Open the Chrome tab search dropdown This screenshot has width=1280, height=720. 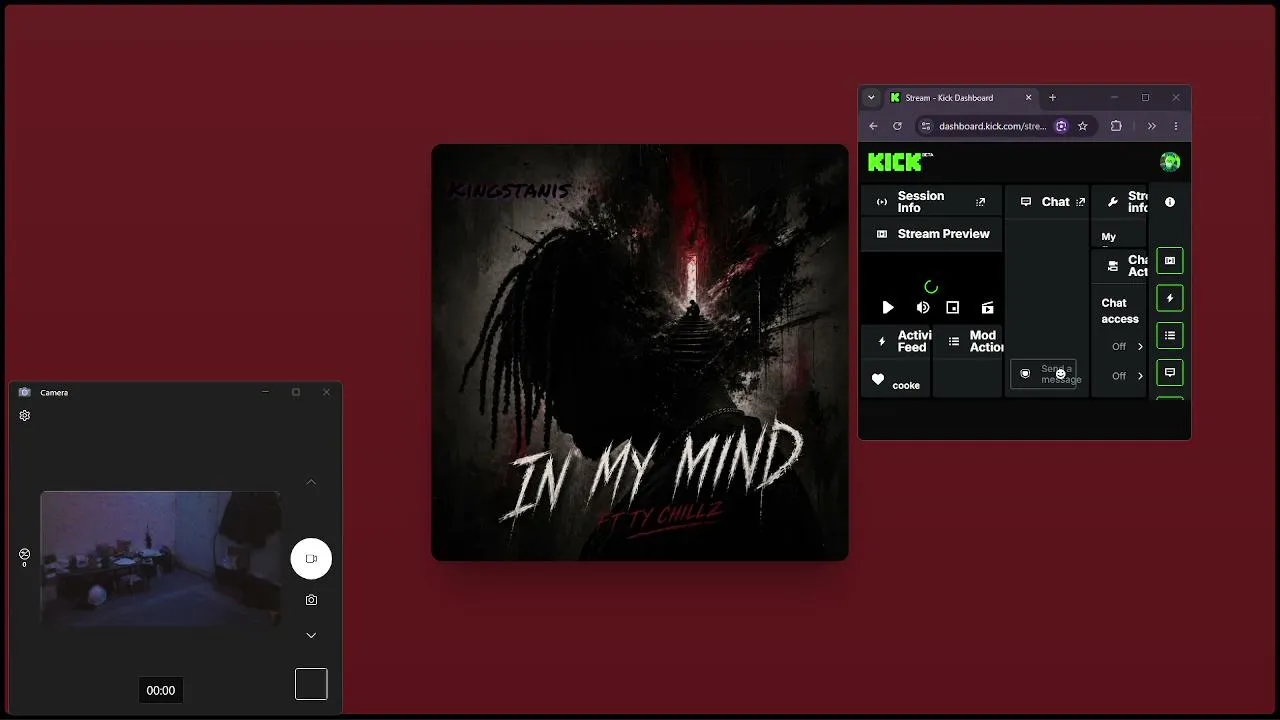click(871, 98)
